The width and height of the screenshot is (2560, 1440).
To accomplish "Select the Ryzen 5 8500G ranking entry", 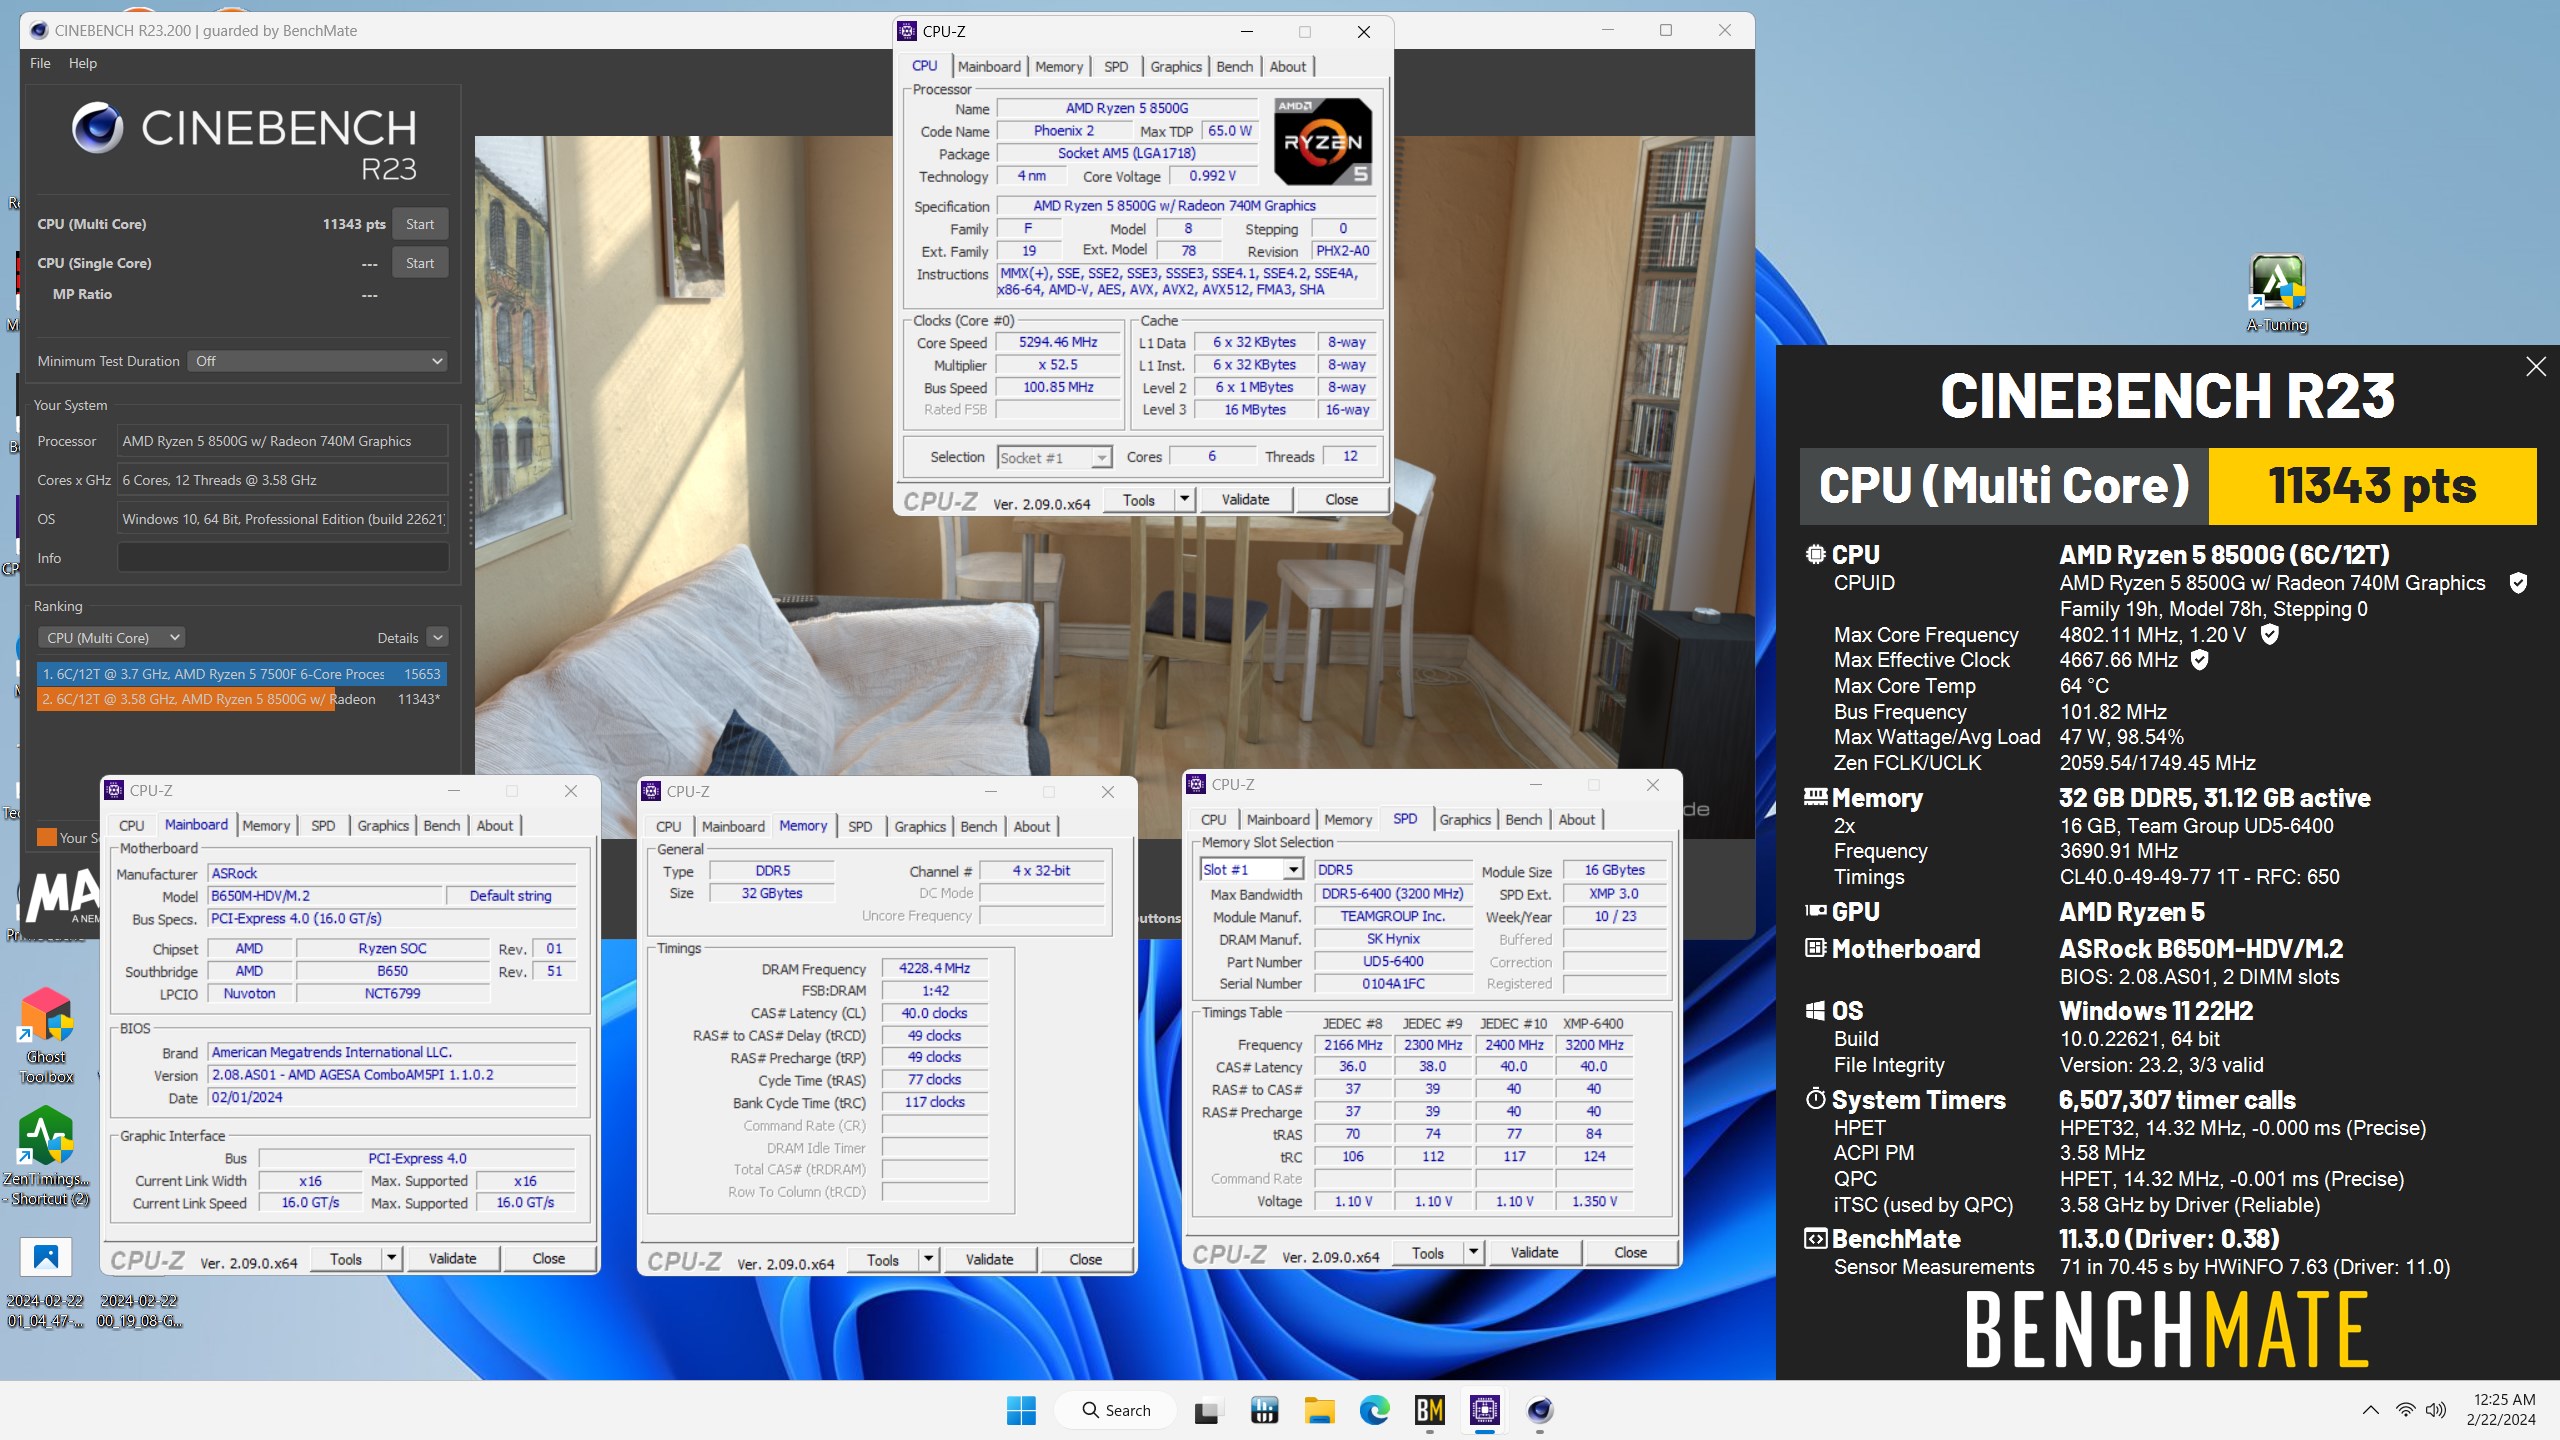I will tap(241, 699).
